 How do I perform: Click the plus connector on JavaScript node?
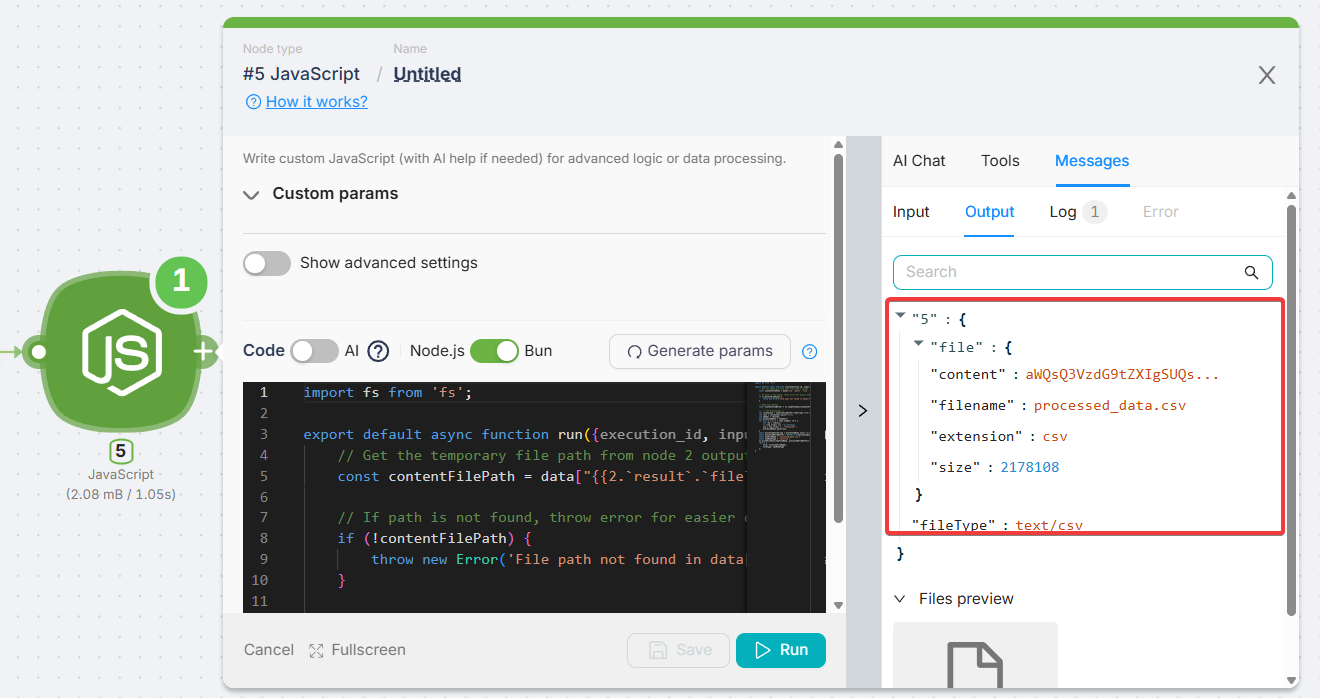(203, 352)
